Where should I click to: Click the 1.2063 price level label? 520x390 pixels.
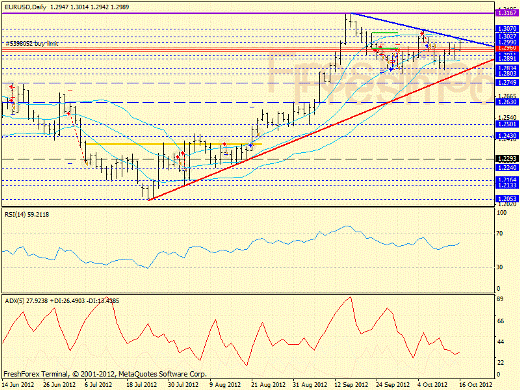tap(507, 199)
